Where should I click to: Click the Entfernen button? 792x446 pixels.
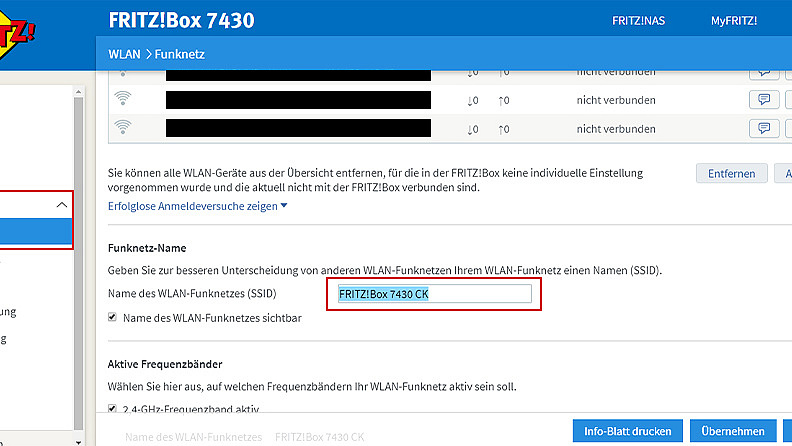point(731,173)
